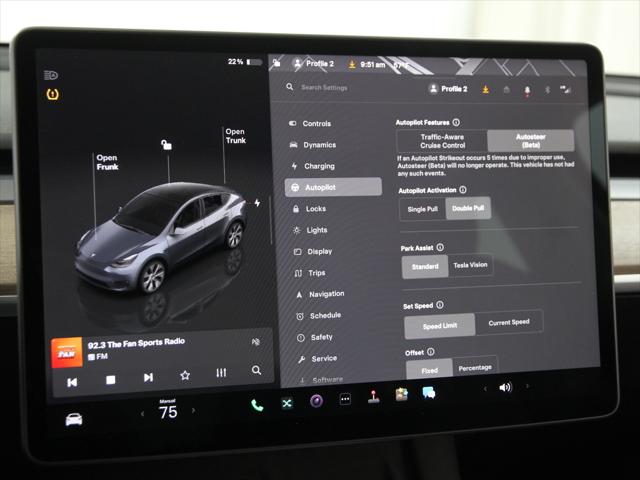Choose Fixed offset

coord(429,371)
